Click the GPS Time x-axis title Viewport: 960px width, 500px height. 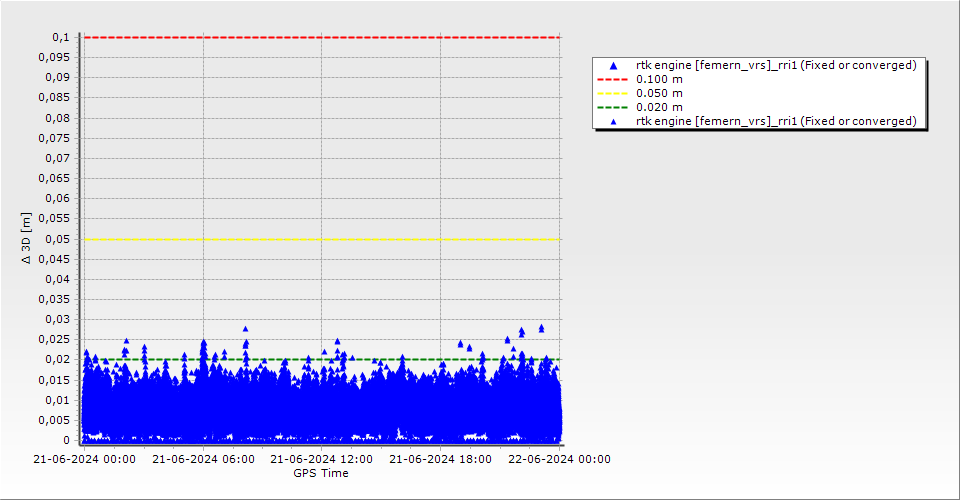pos(320,473)
